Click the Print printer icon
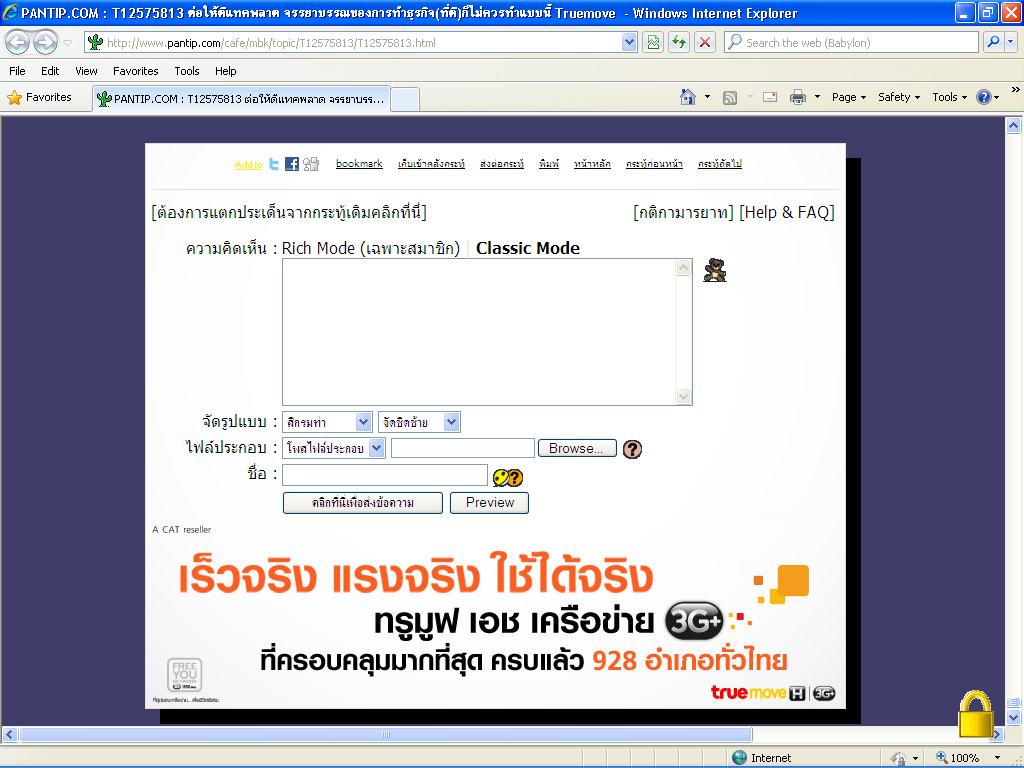This screenshot has width=1024, height=768. point(798,97)
